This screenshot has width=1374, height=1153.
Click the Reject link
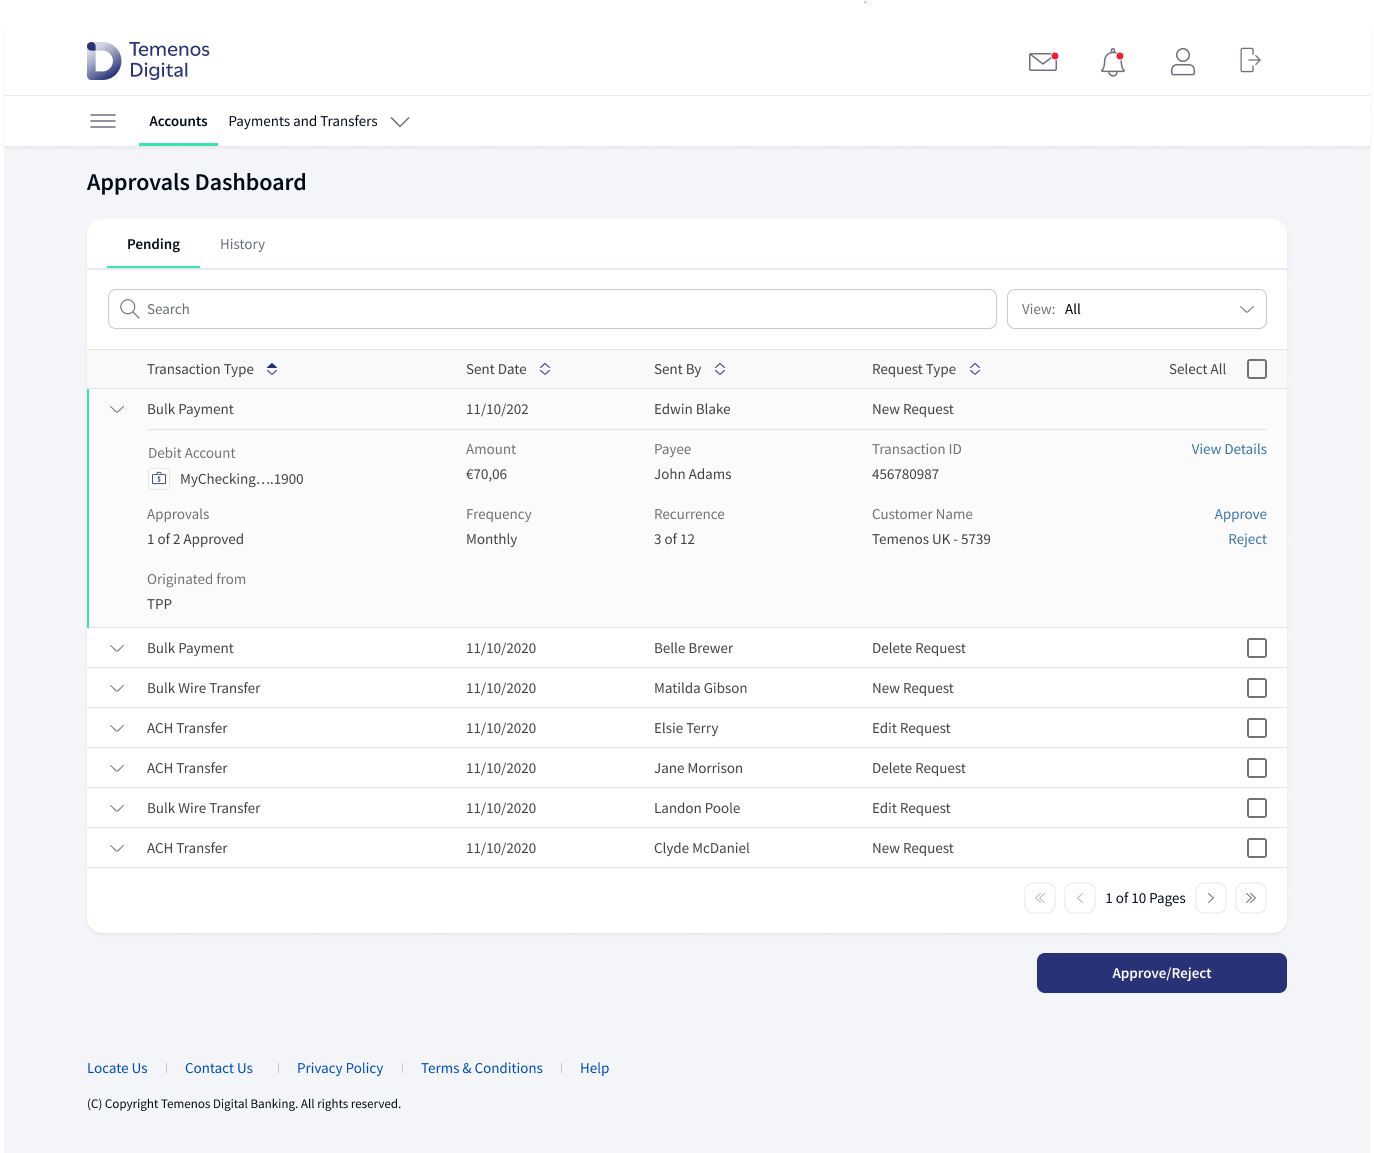(x=1247, y=539)
